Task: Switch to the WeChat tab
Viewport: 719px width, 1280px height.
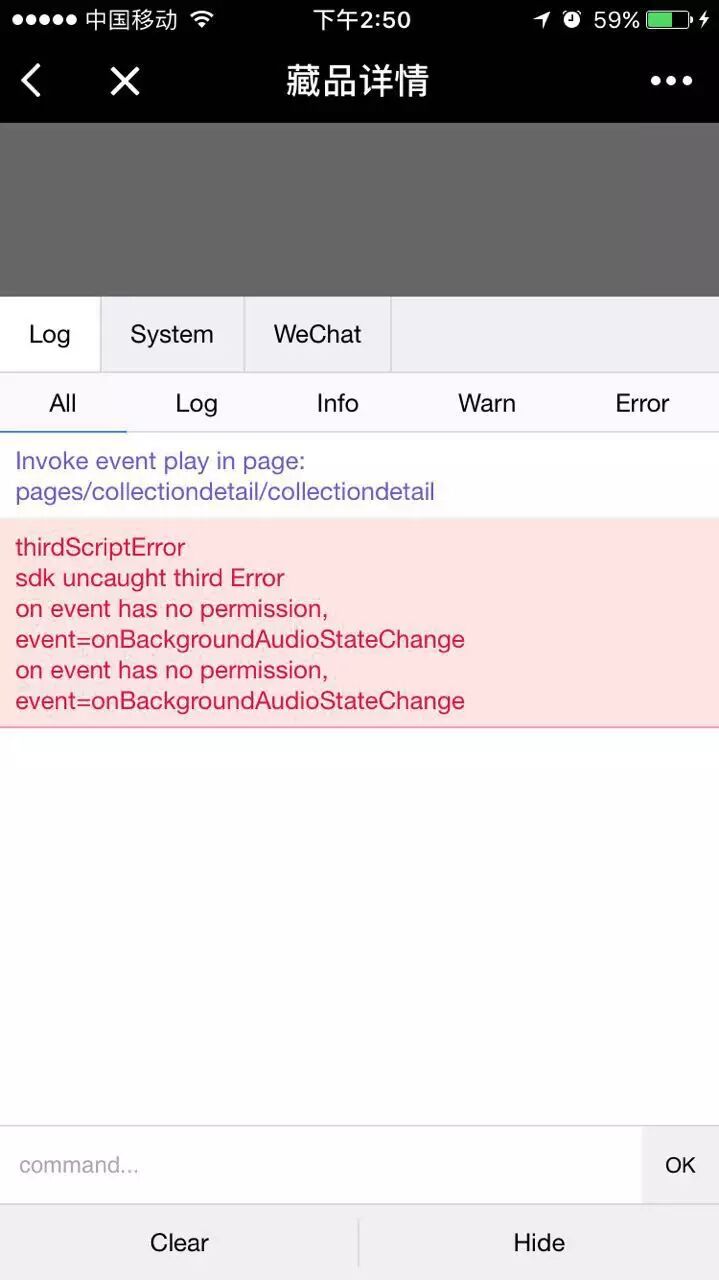Action: (x=317, y=334)
